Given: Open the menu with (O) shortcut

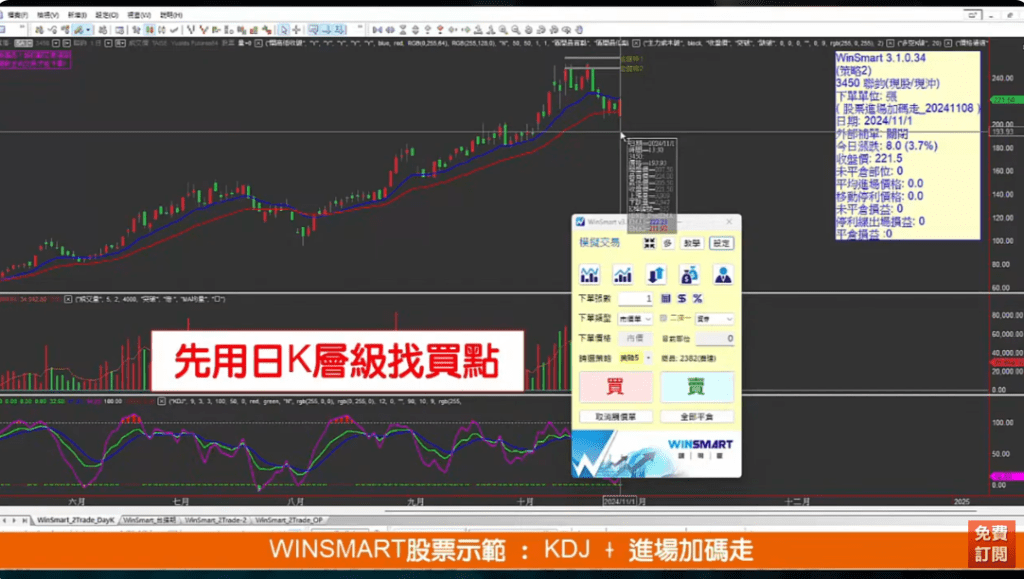Looking at the screenshot, I should pyautogui.click(x=106, y=15).
